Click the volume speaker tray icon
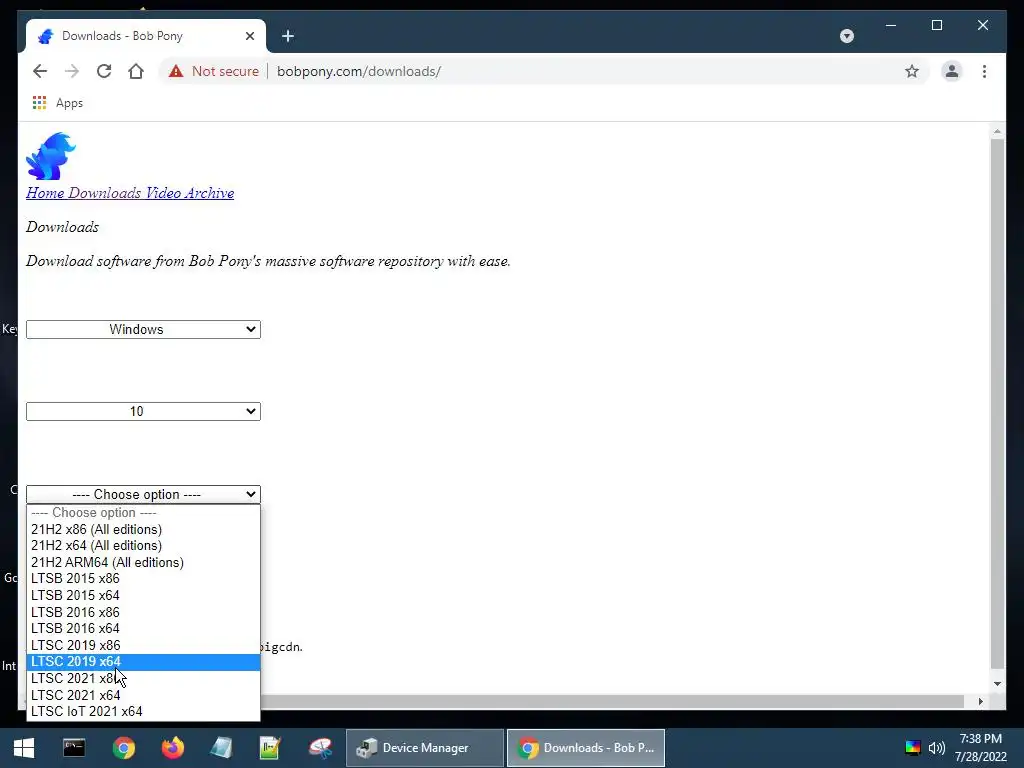1024x768 pixels. click(936, 748)
